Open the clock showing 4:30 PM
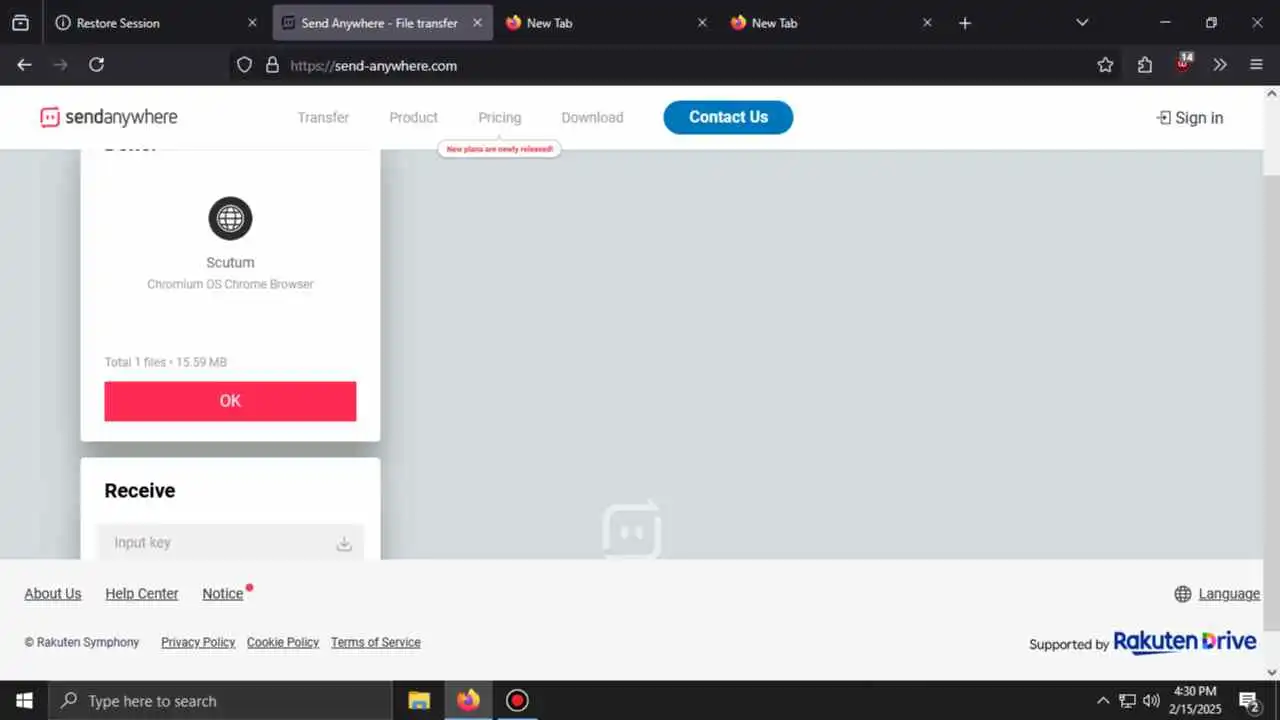The image size is (1280, 720). (x=1193, y=700)
